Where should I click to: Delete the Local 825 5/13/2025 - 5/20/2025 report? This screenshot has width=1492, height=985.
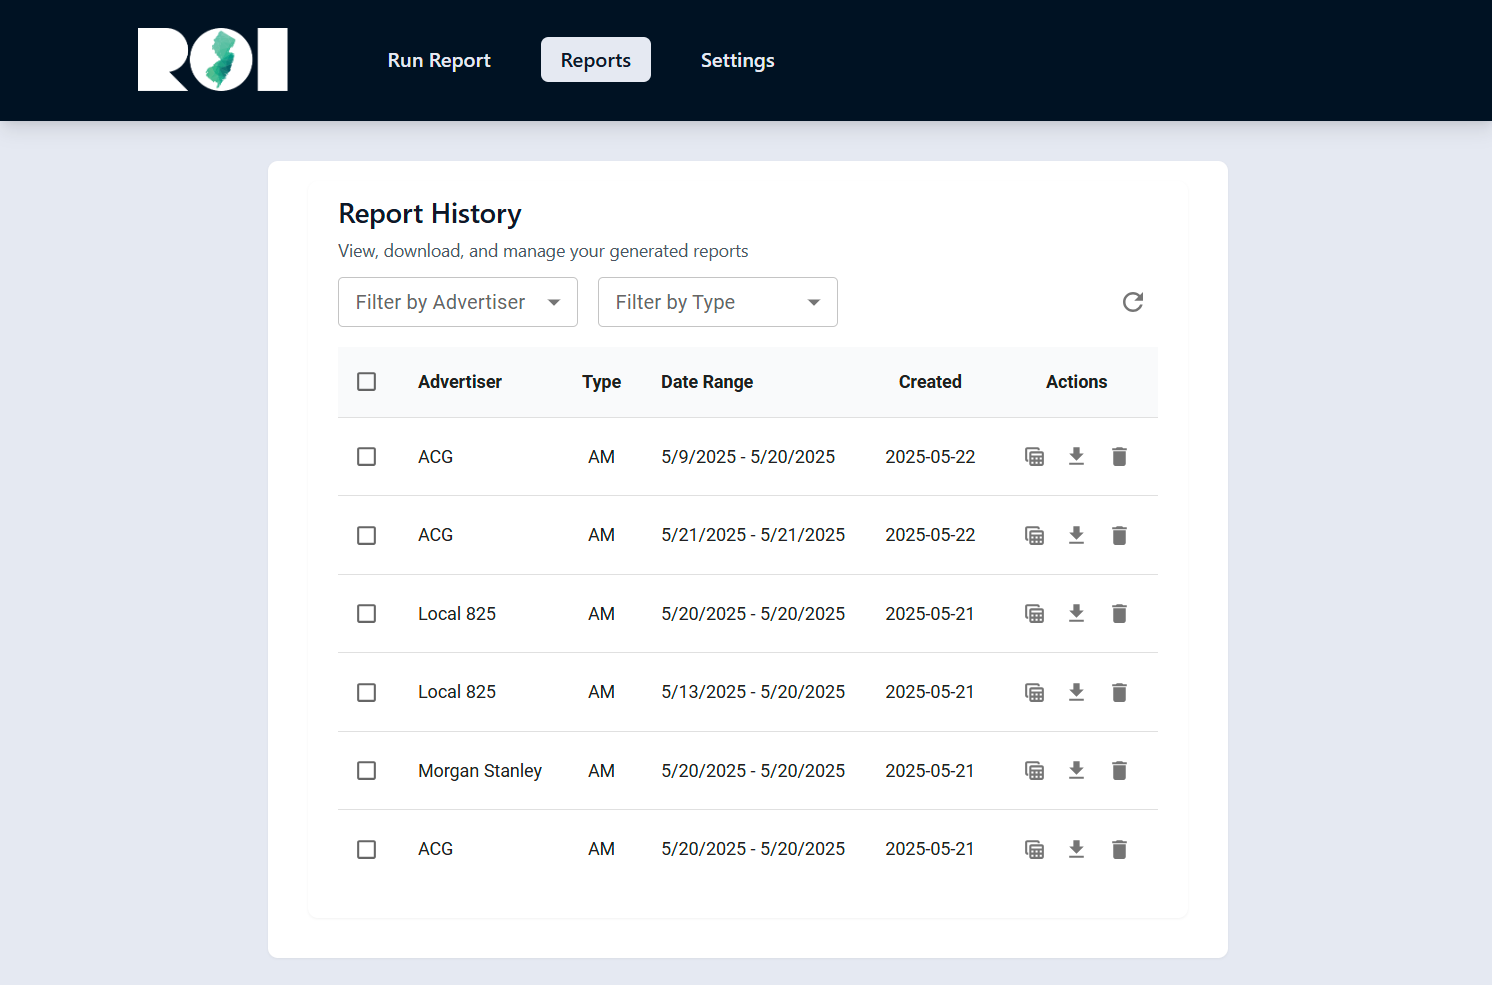[1119, 692]
